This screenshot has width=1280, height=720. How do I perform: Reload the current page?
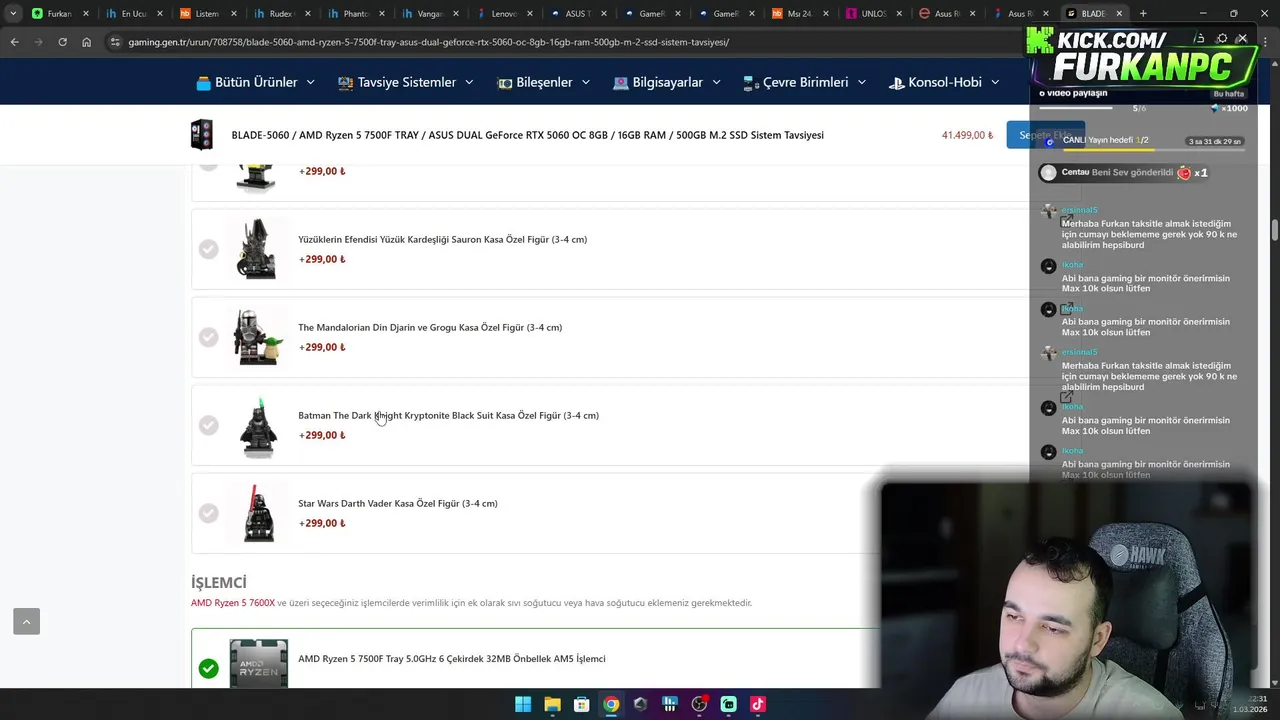pos(62,42)
